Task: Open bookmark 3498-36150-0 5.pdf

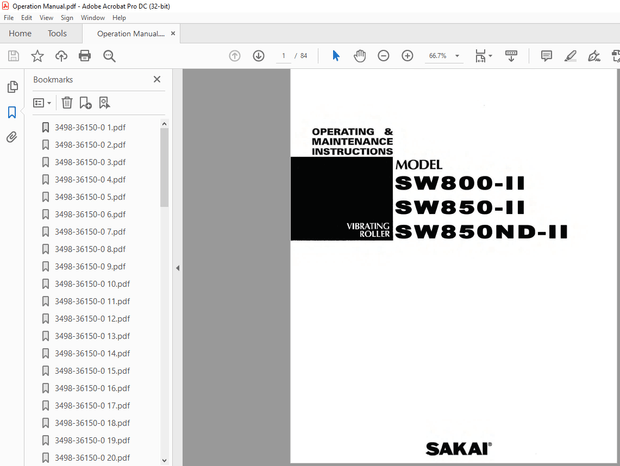Action: point(90,197)
